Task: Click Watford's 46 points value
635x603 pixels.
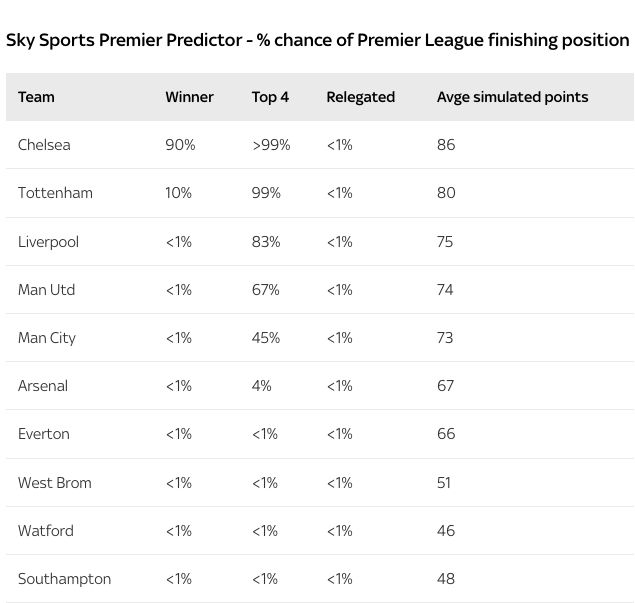Action: (x=446, y=531)
